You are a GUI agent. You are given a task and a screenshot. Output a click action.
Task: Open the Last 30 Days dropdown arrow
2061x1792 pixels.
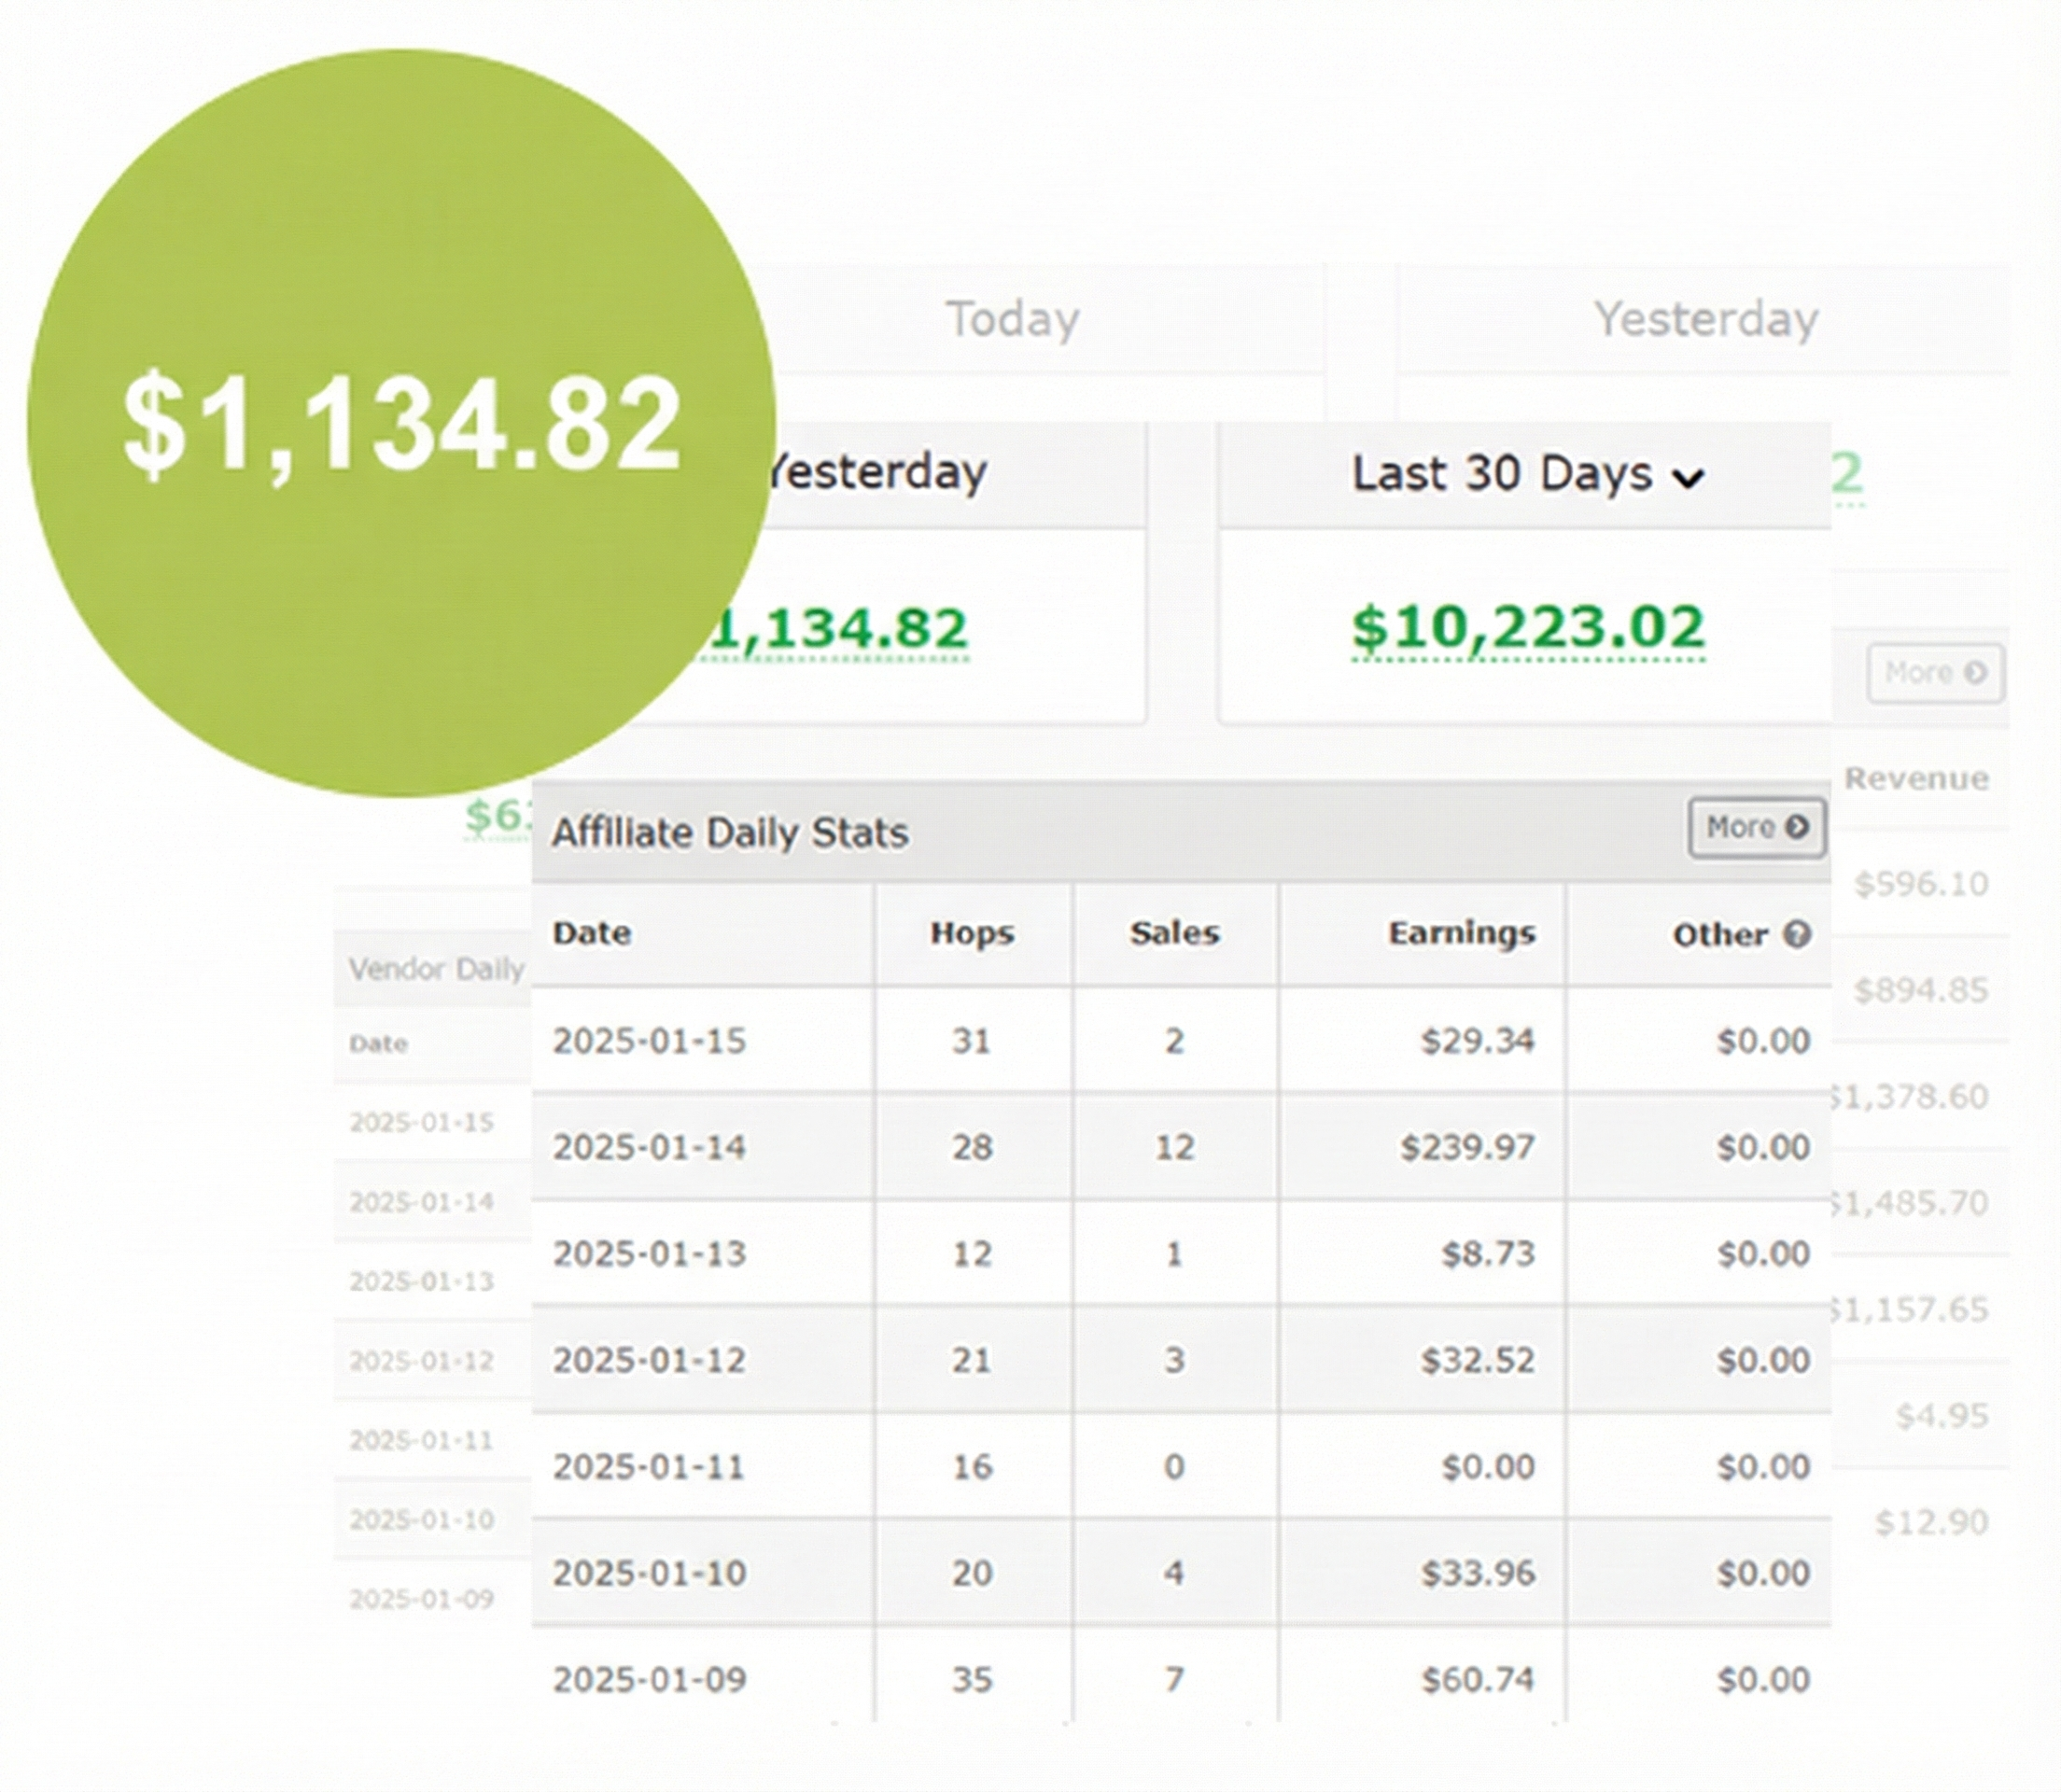[x=1688, y=479]
